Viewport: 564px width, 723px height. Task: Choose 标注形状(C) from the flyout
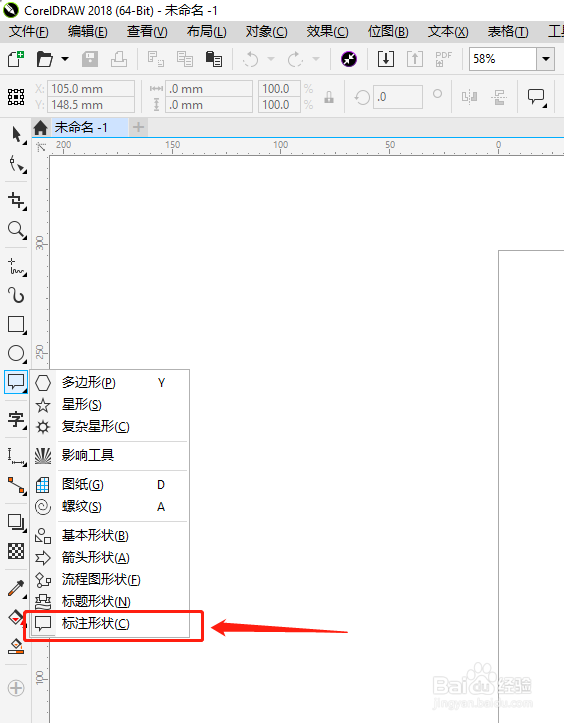click(111, 623)
